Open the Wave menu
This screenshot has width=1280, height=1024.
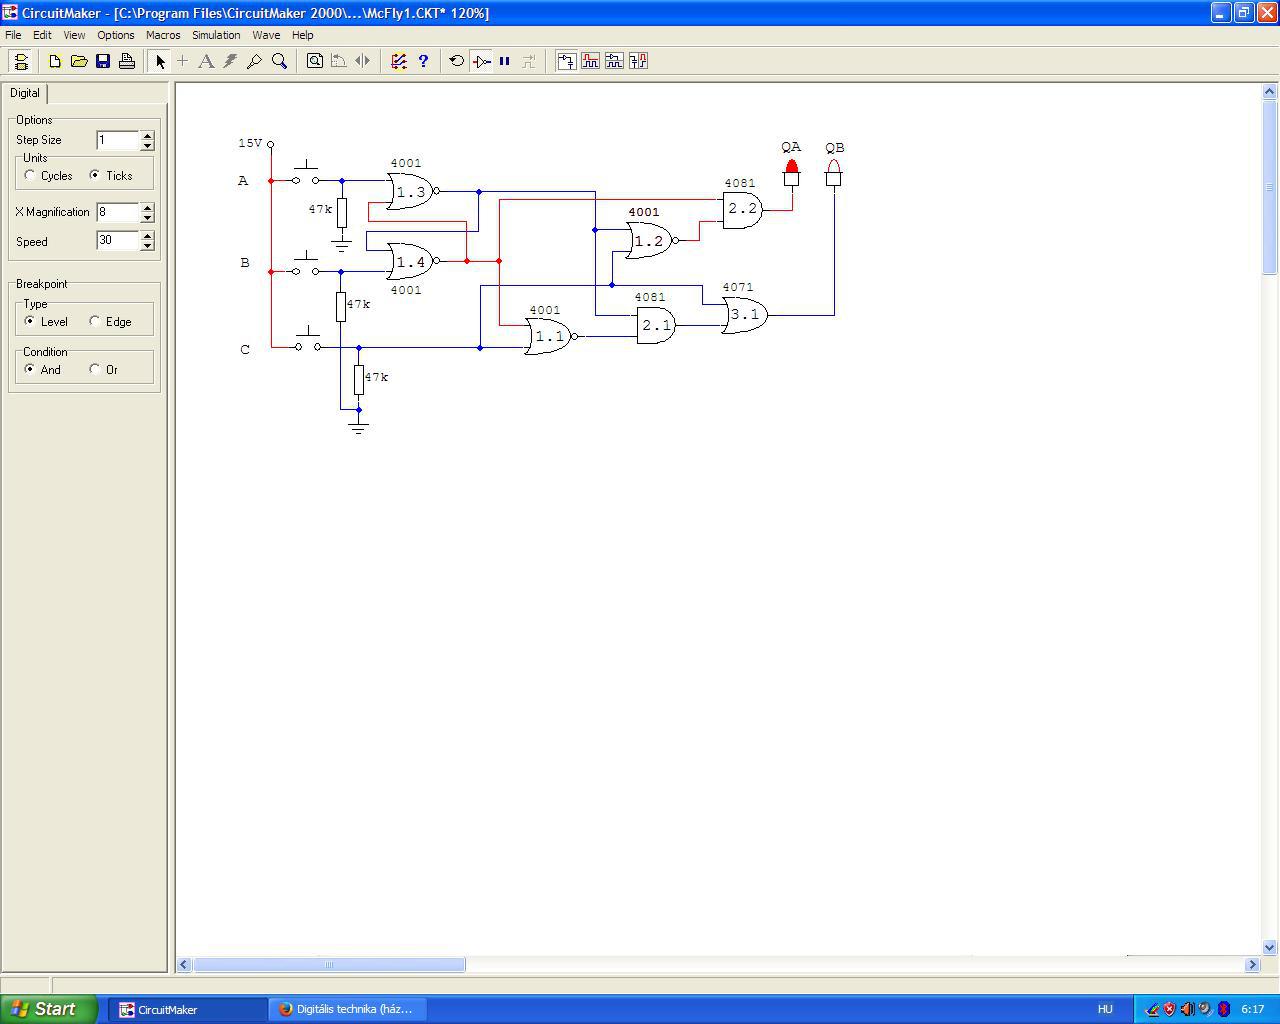coord(266,35)
